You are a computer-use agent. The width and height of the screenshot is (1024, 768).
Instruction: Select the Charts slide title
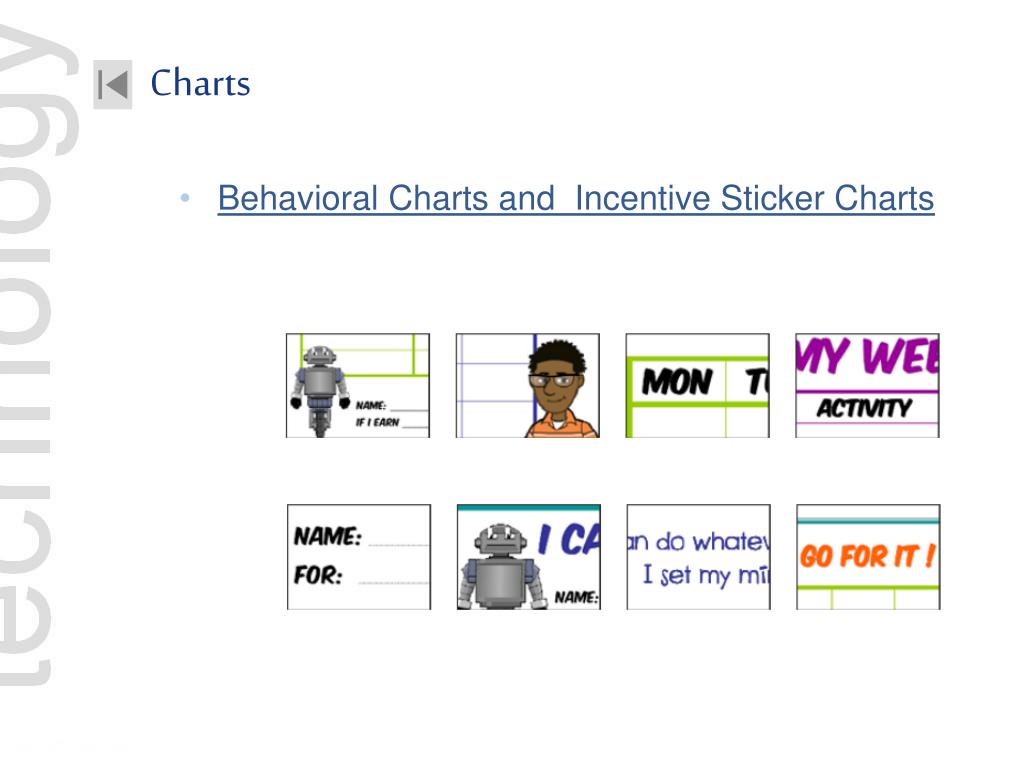click(200, 83)
